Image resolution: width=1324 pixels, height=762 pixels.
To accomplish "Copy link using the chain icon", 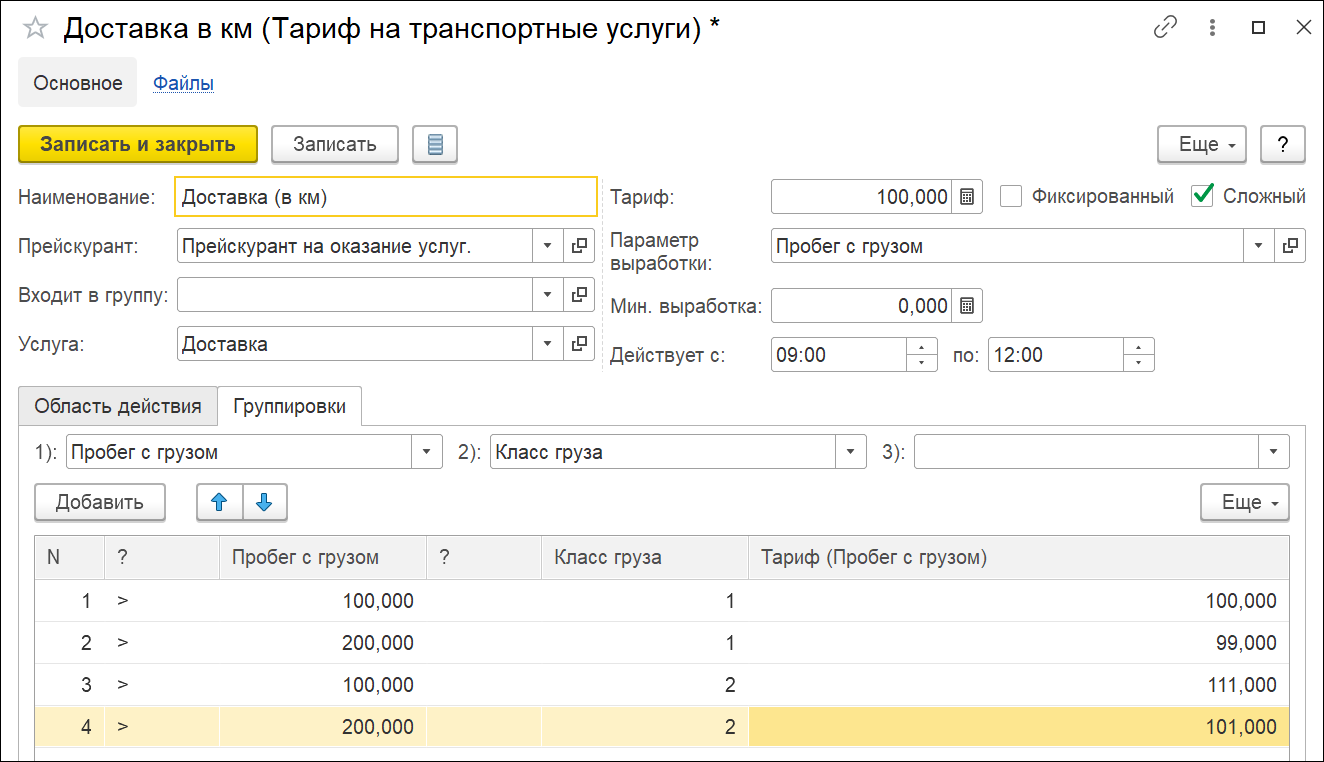I will click(x=1165, y=28).
